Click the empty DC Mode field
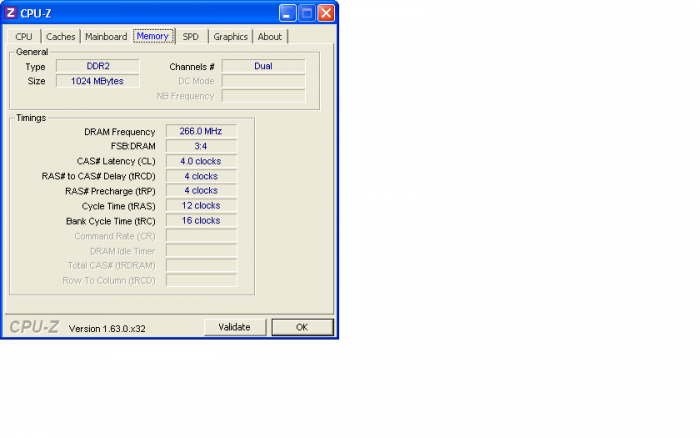 [x=263, y=81]
